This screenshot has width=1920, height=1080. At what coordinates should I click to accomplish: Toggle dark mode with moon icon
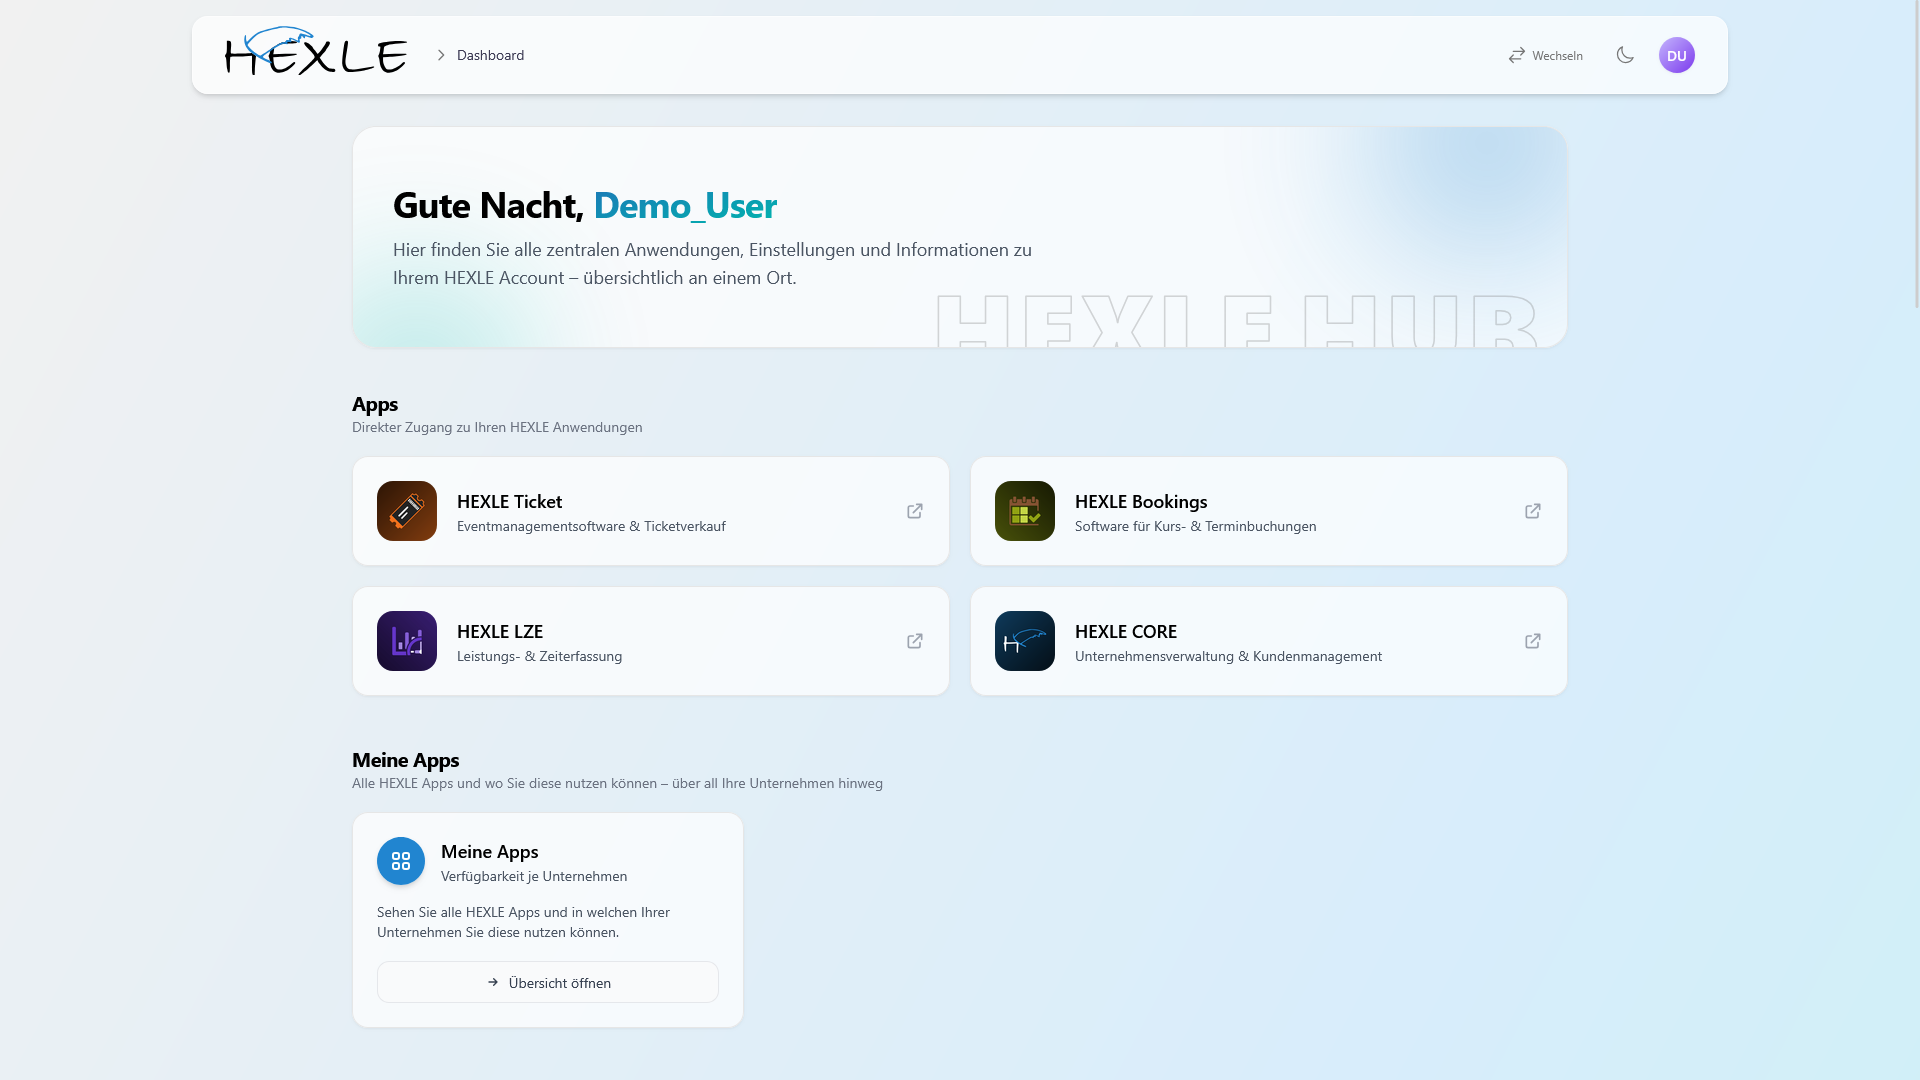1625,55
